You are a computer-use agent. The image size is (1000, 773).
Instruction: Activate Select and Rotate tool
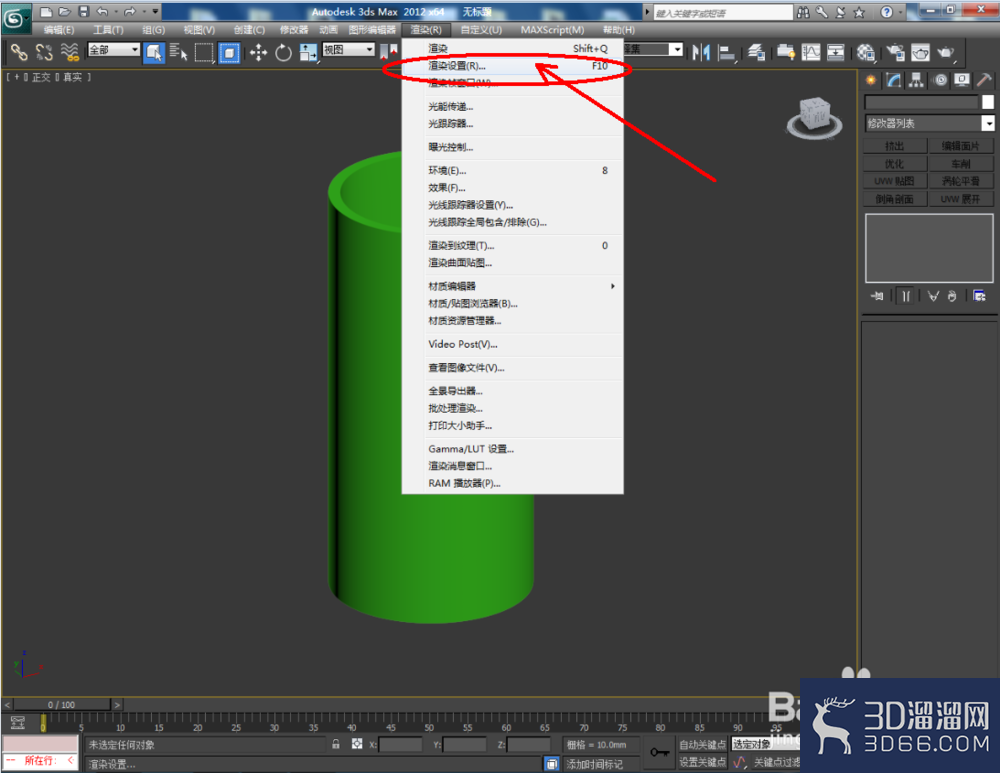283,52
